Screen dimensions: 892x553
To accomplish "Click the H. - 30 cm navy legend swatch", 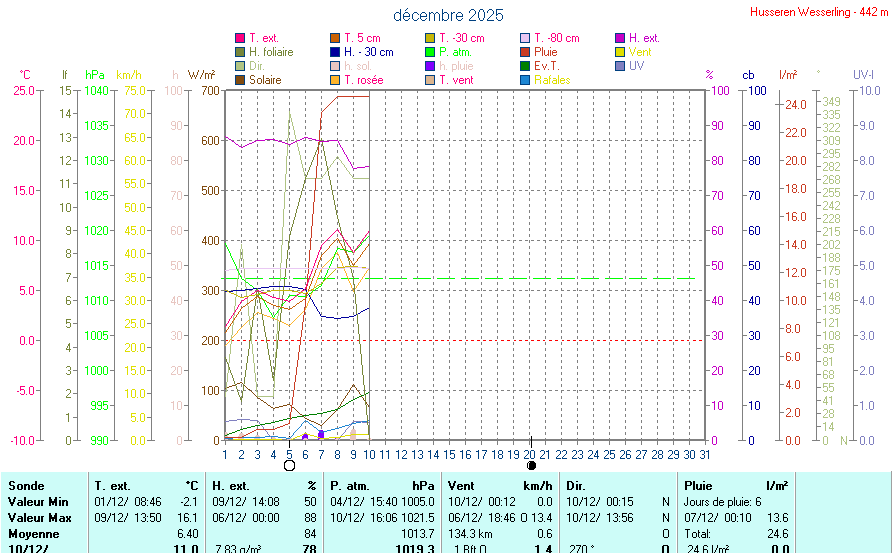I will [x=335, y=52].
